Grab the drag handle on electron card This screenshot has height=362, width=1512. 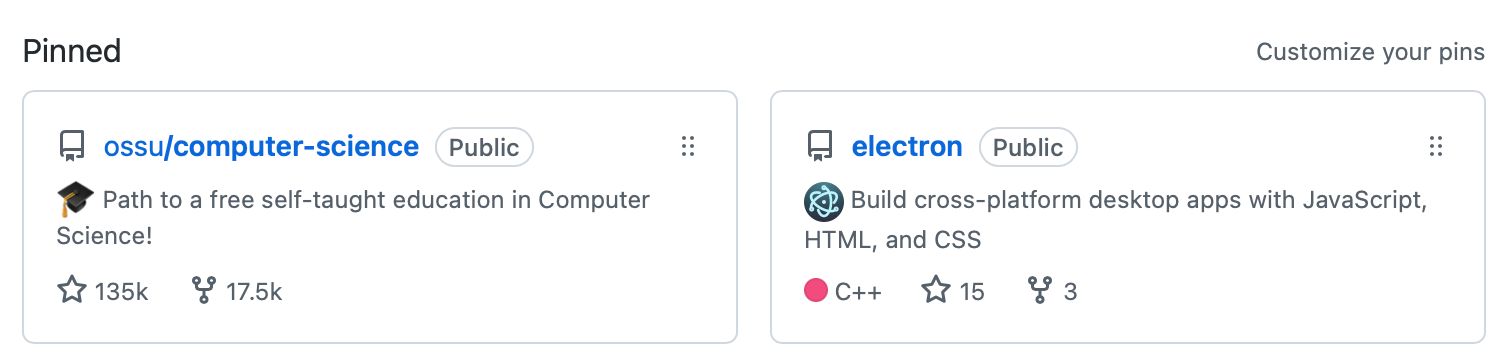click(1435, 146)
